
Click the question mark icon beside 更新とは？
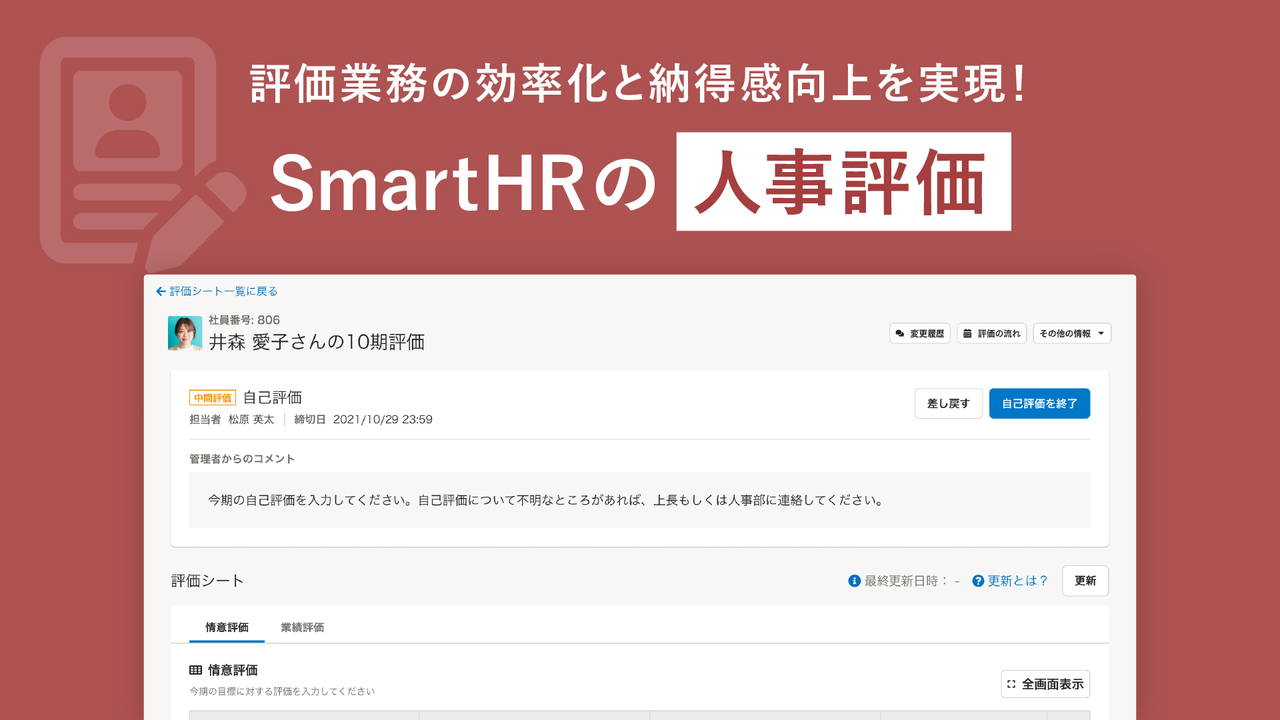[x=978, y=580]
